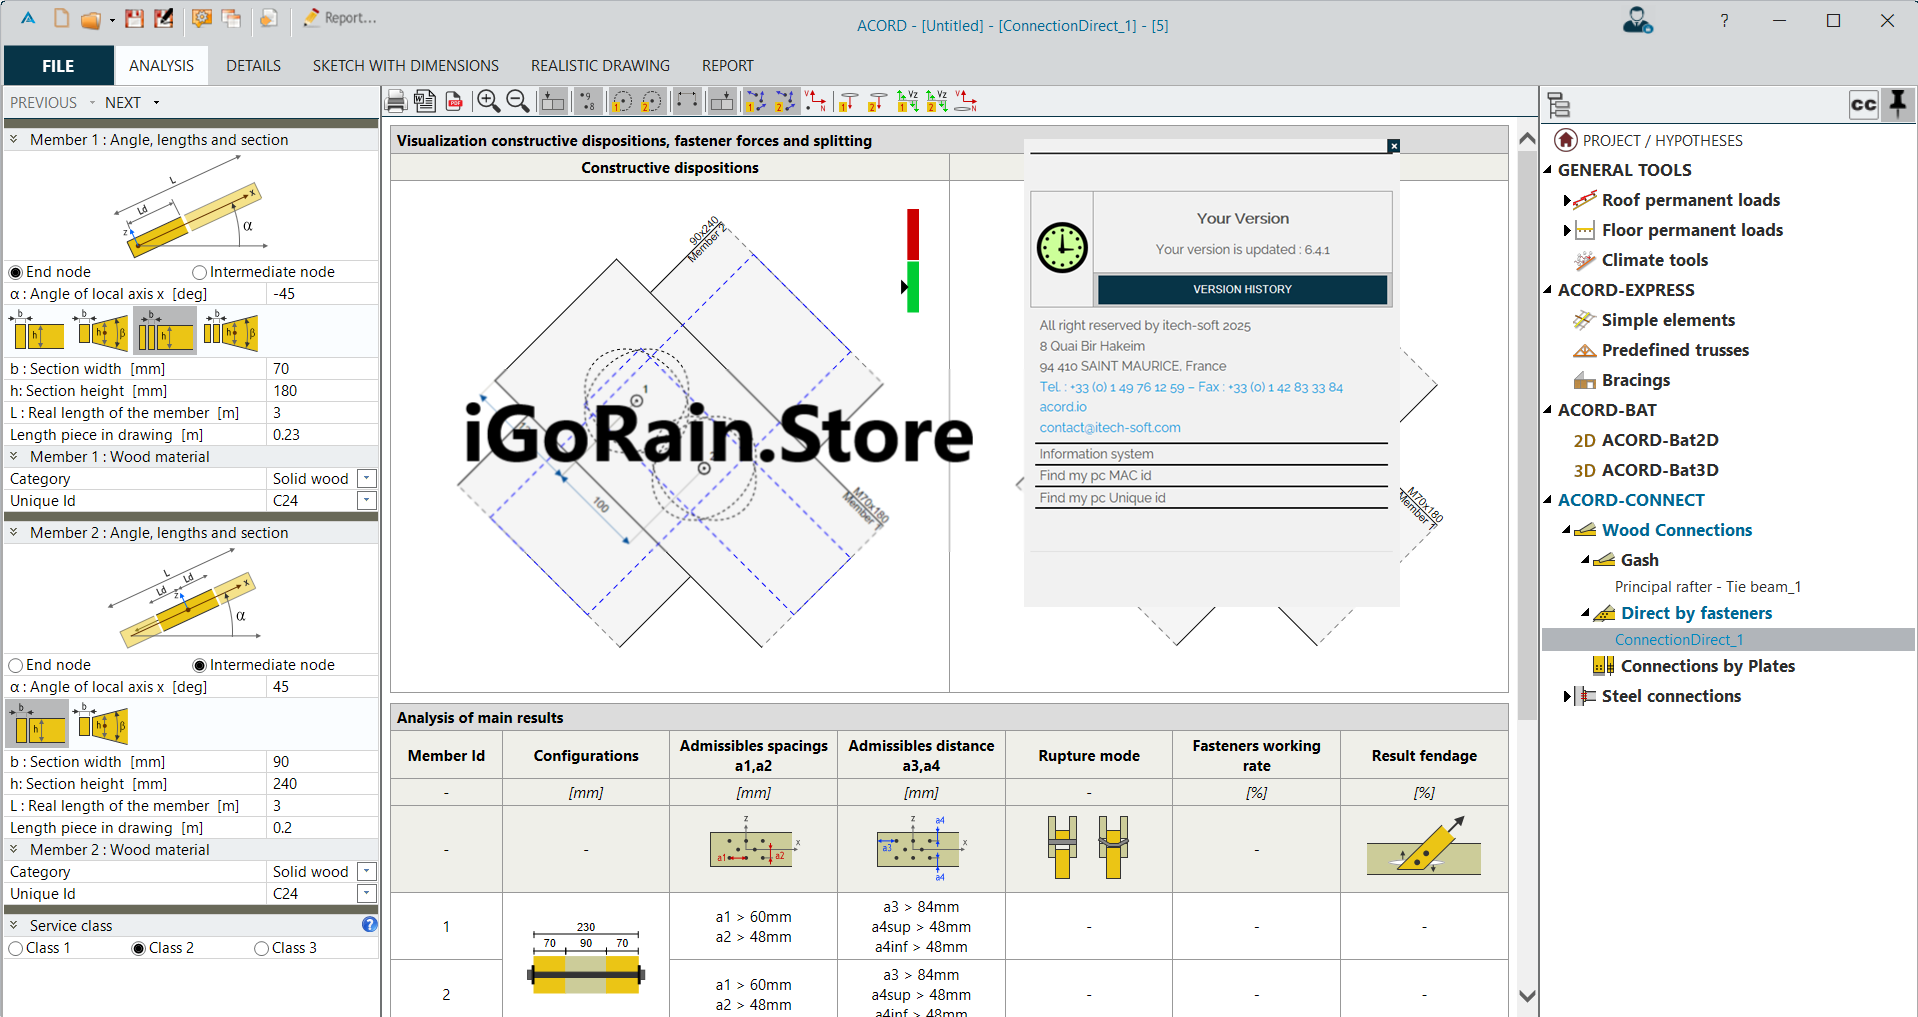Export the results to Word document
This screenshot has width=1918, height=1017.
click(x=425, y=101)
